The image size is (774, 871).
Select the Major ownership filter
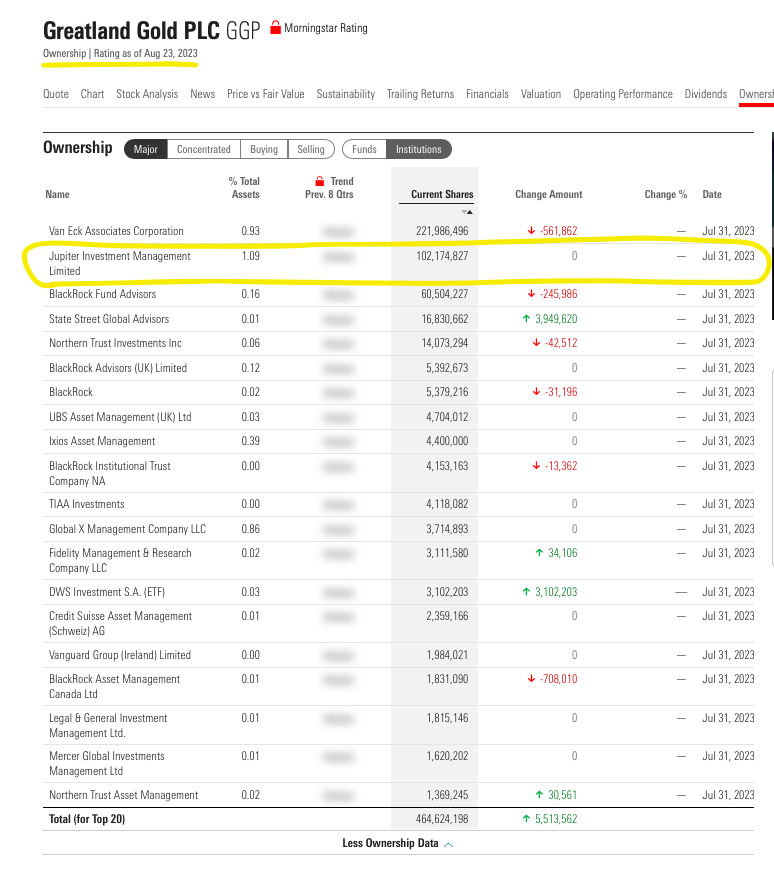[x=146, y=149]
